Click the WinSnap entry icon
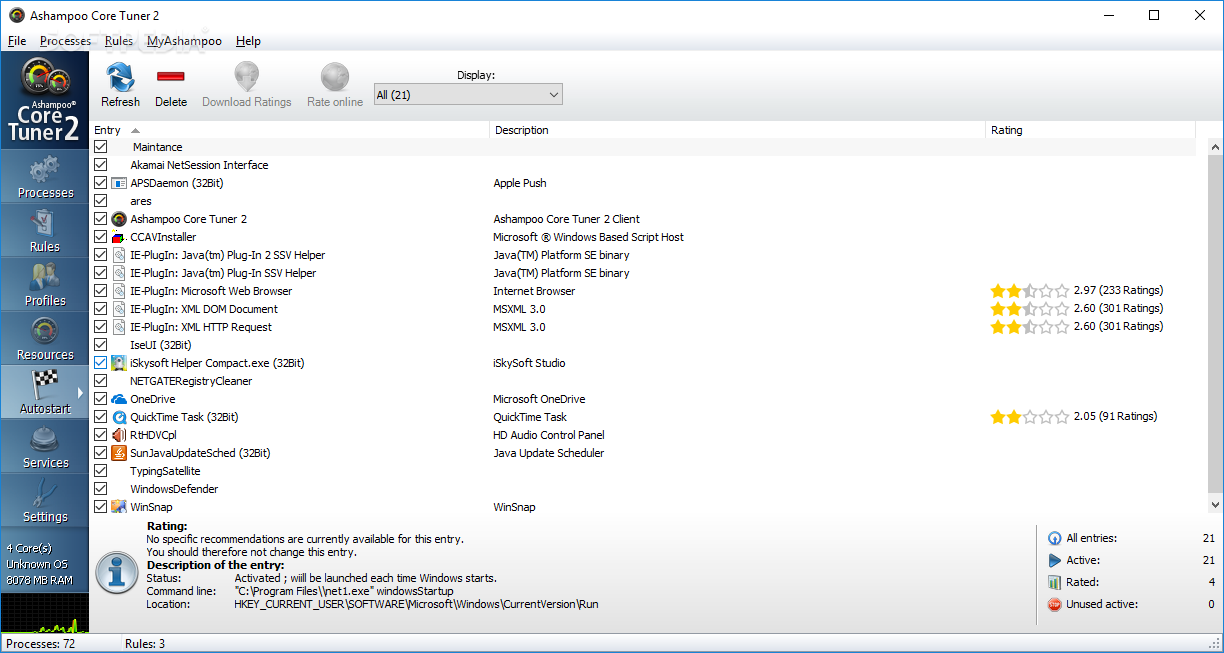 coord(119,507)
